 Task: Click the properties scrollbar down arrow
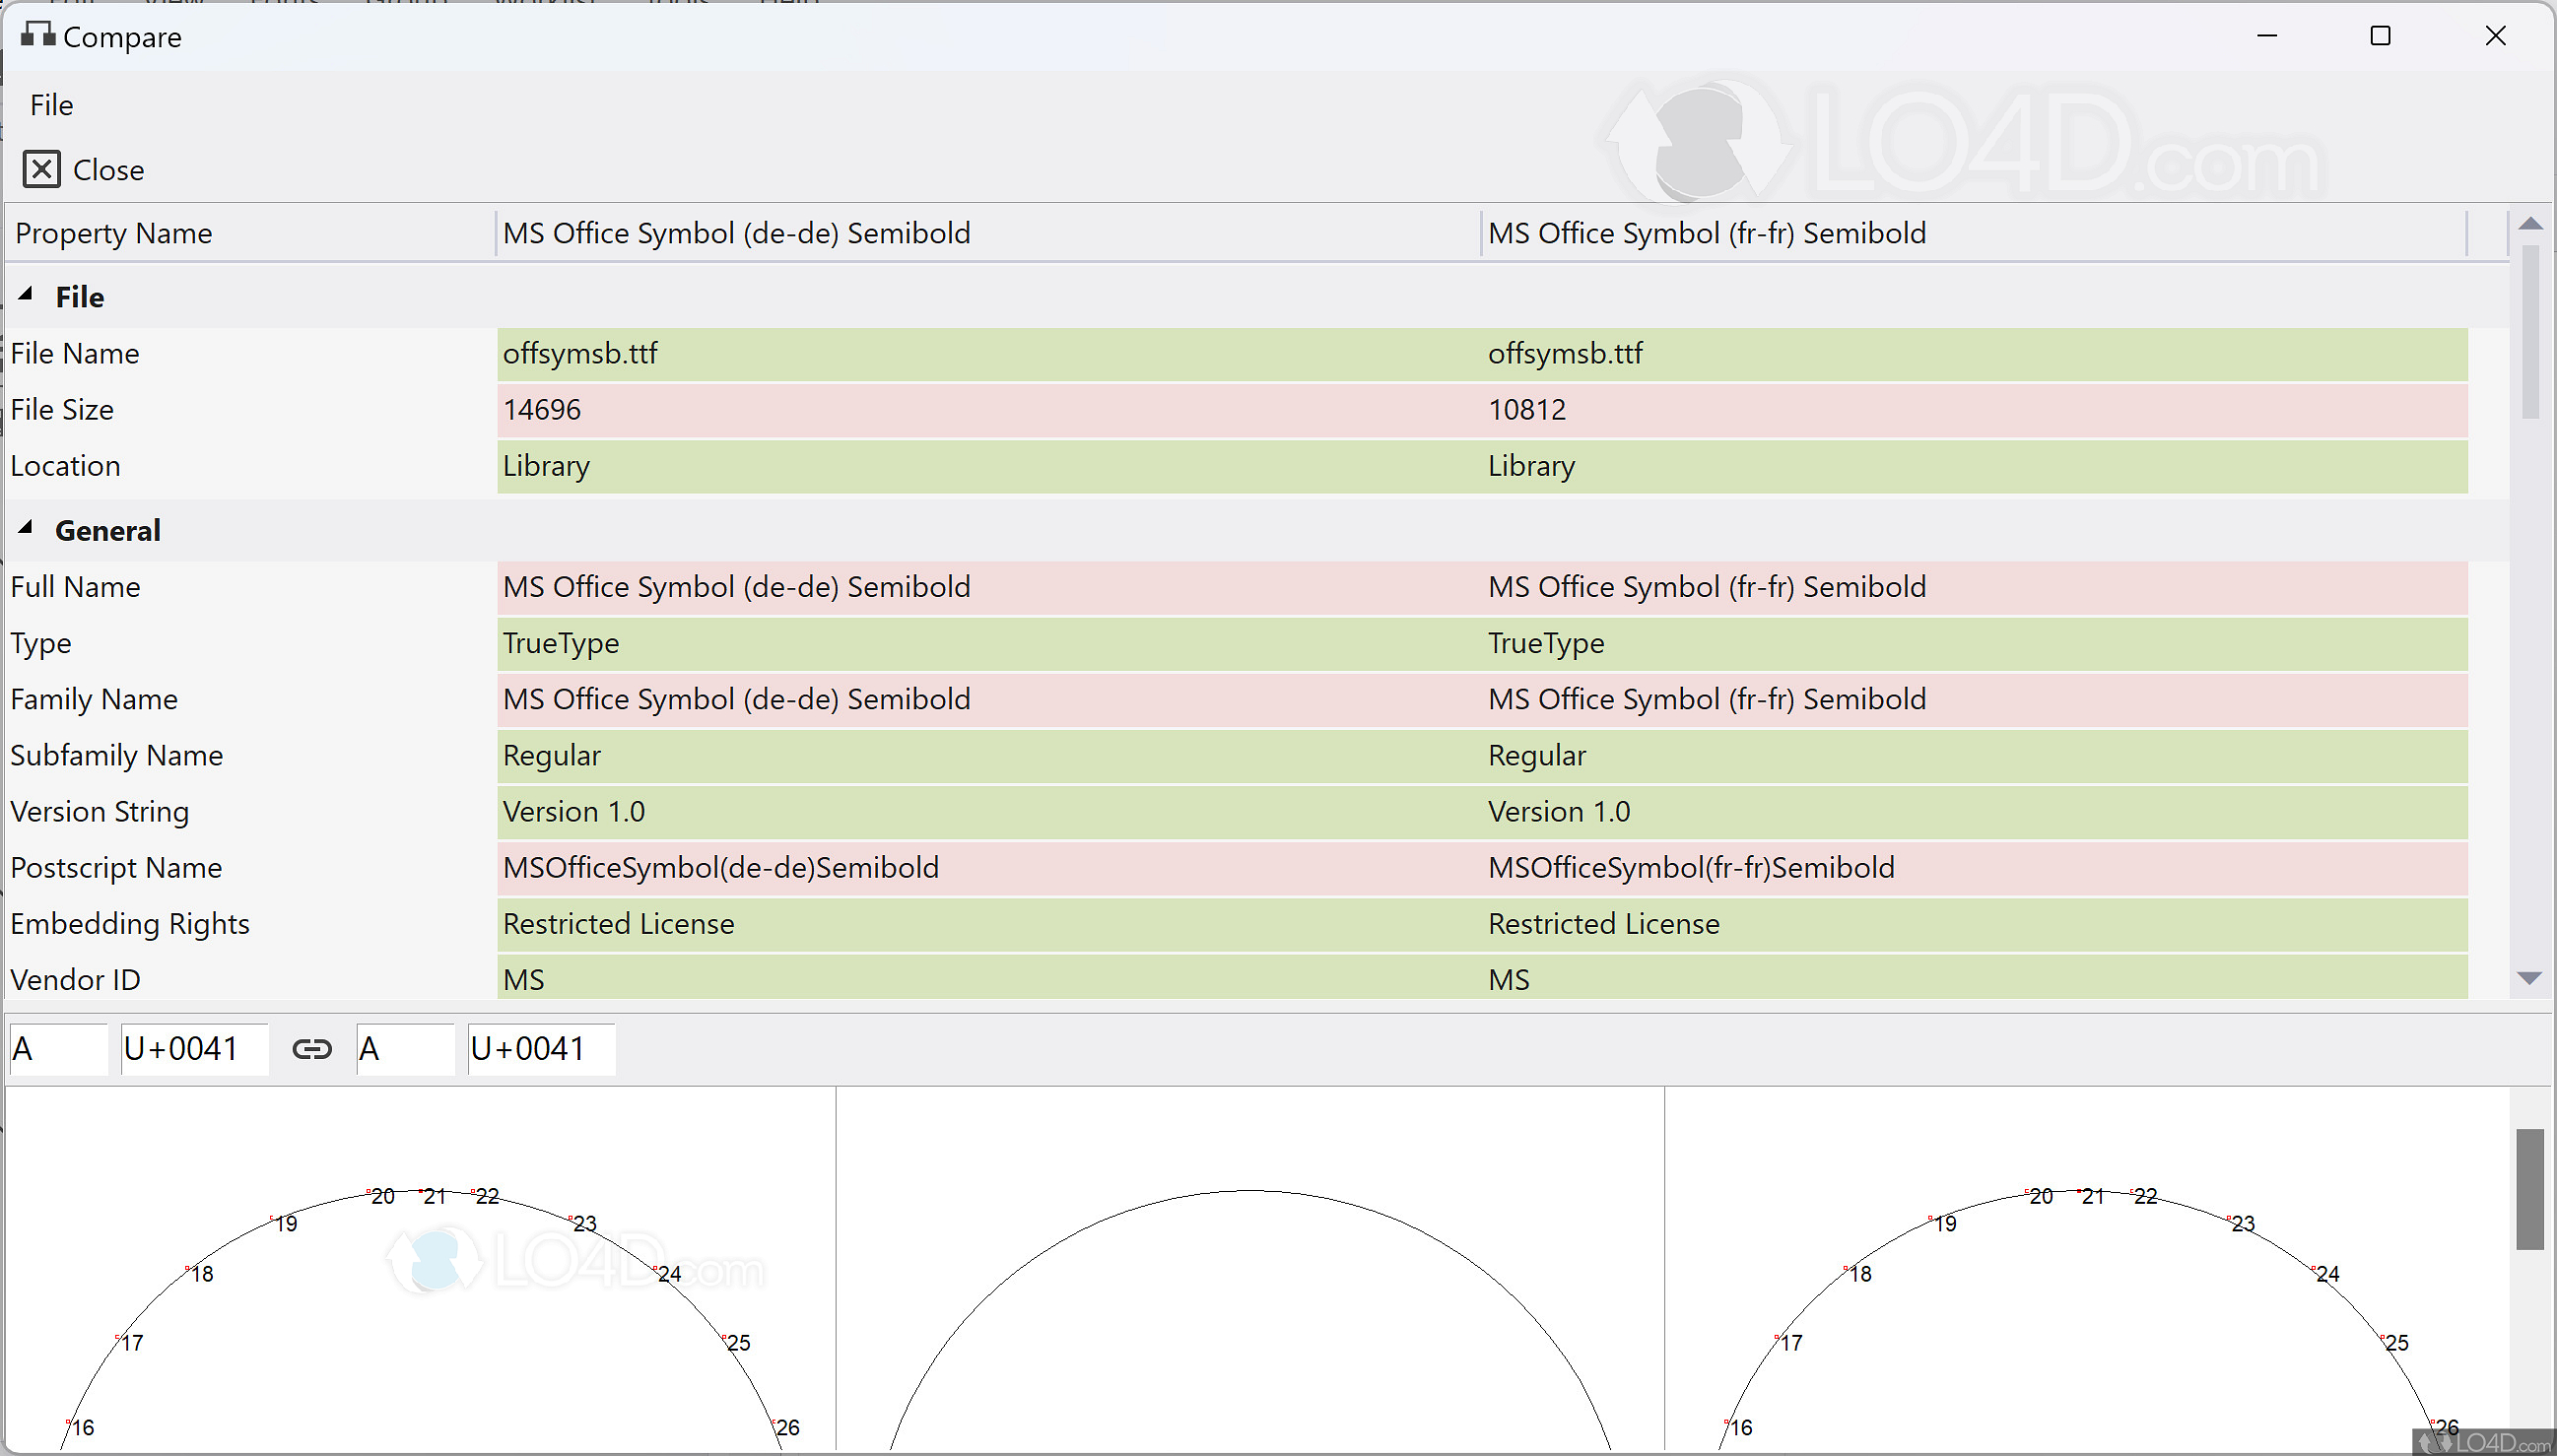(x=2532, y=977)
